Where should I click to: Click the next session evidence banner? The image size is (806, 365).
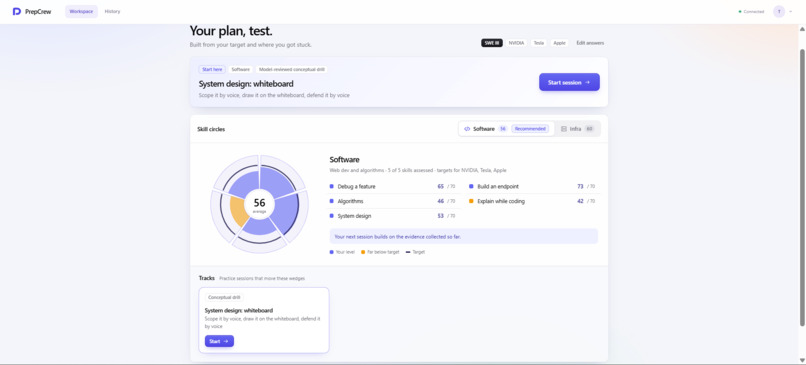[464, 236]
